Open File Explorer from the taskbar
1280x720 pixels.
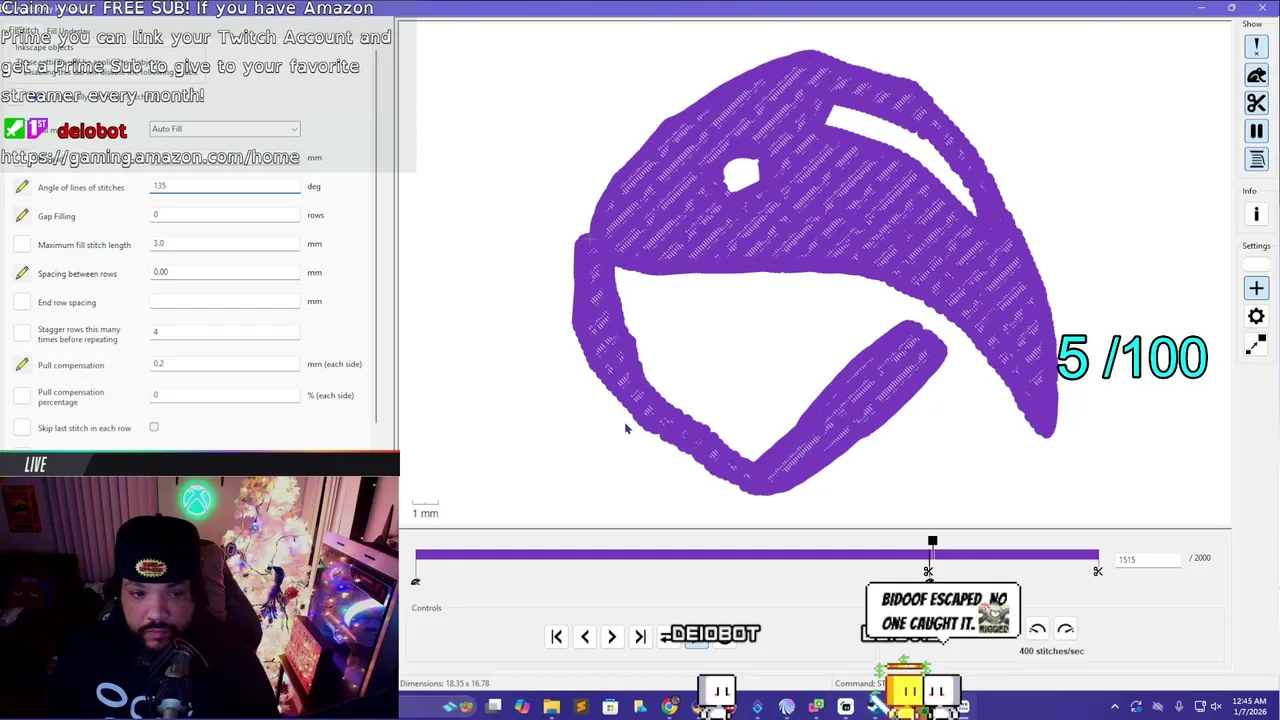(x=552, y=707)
